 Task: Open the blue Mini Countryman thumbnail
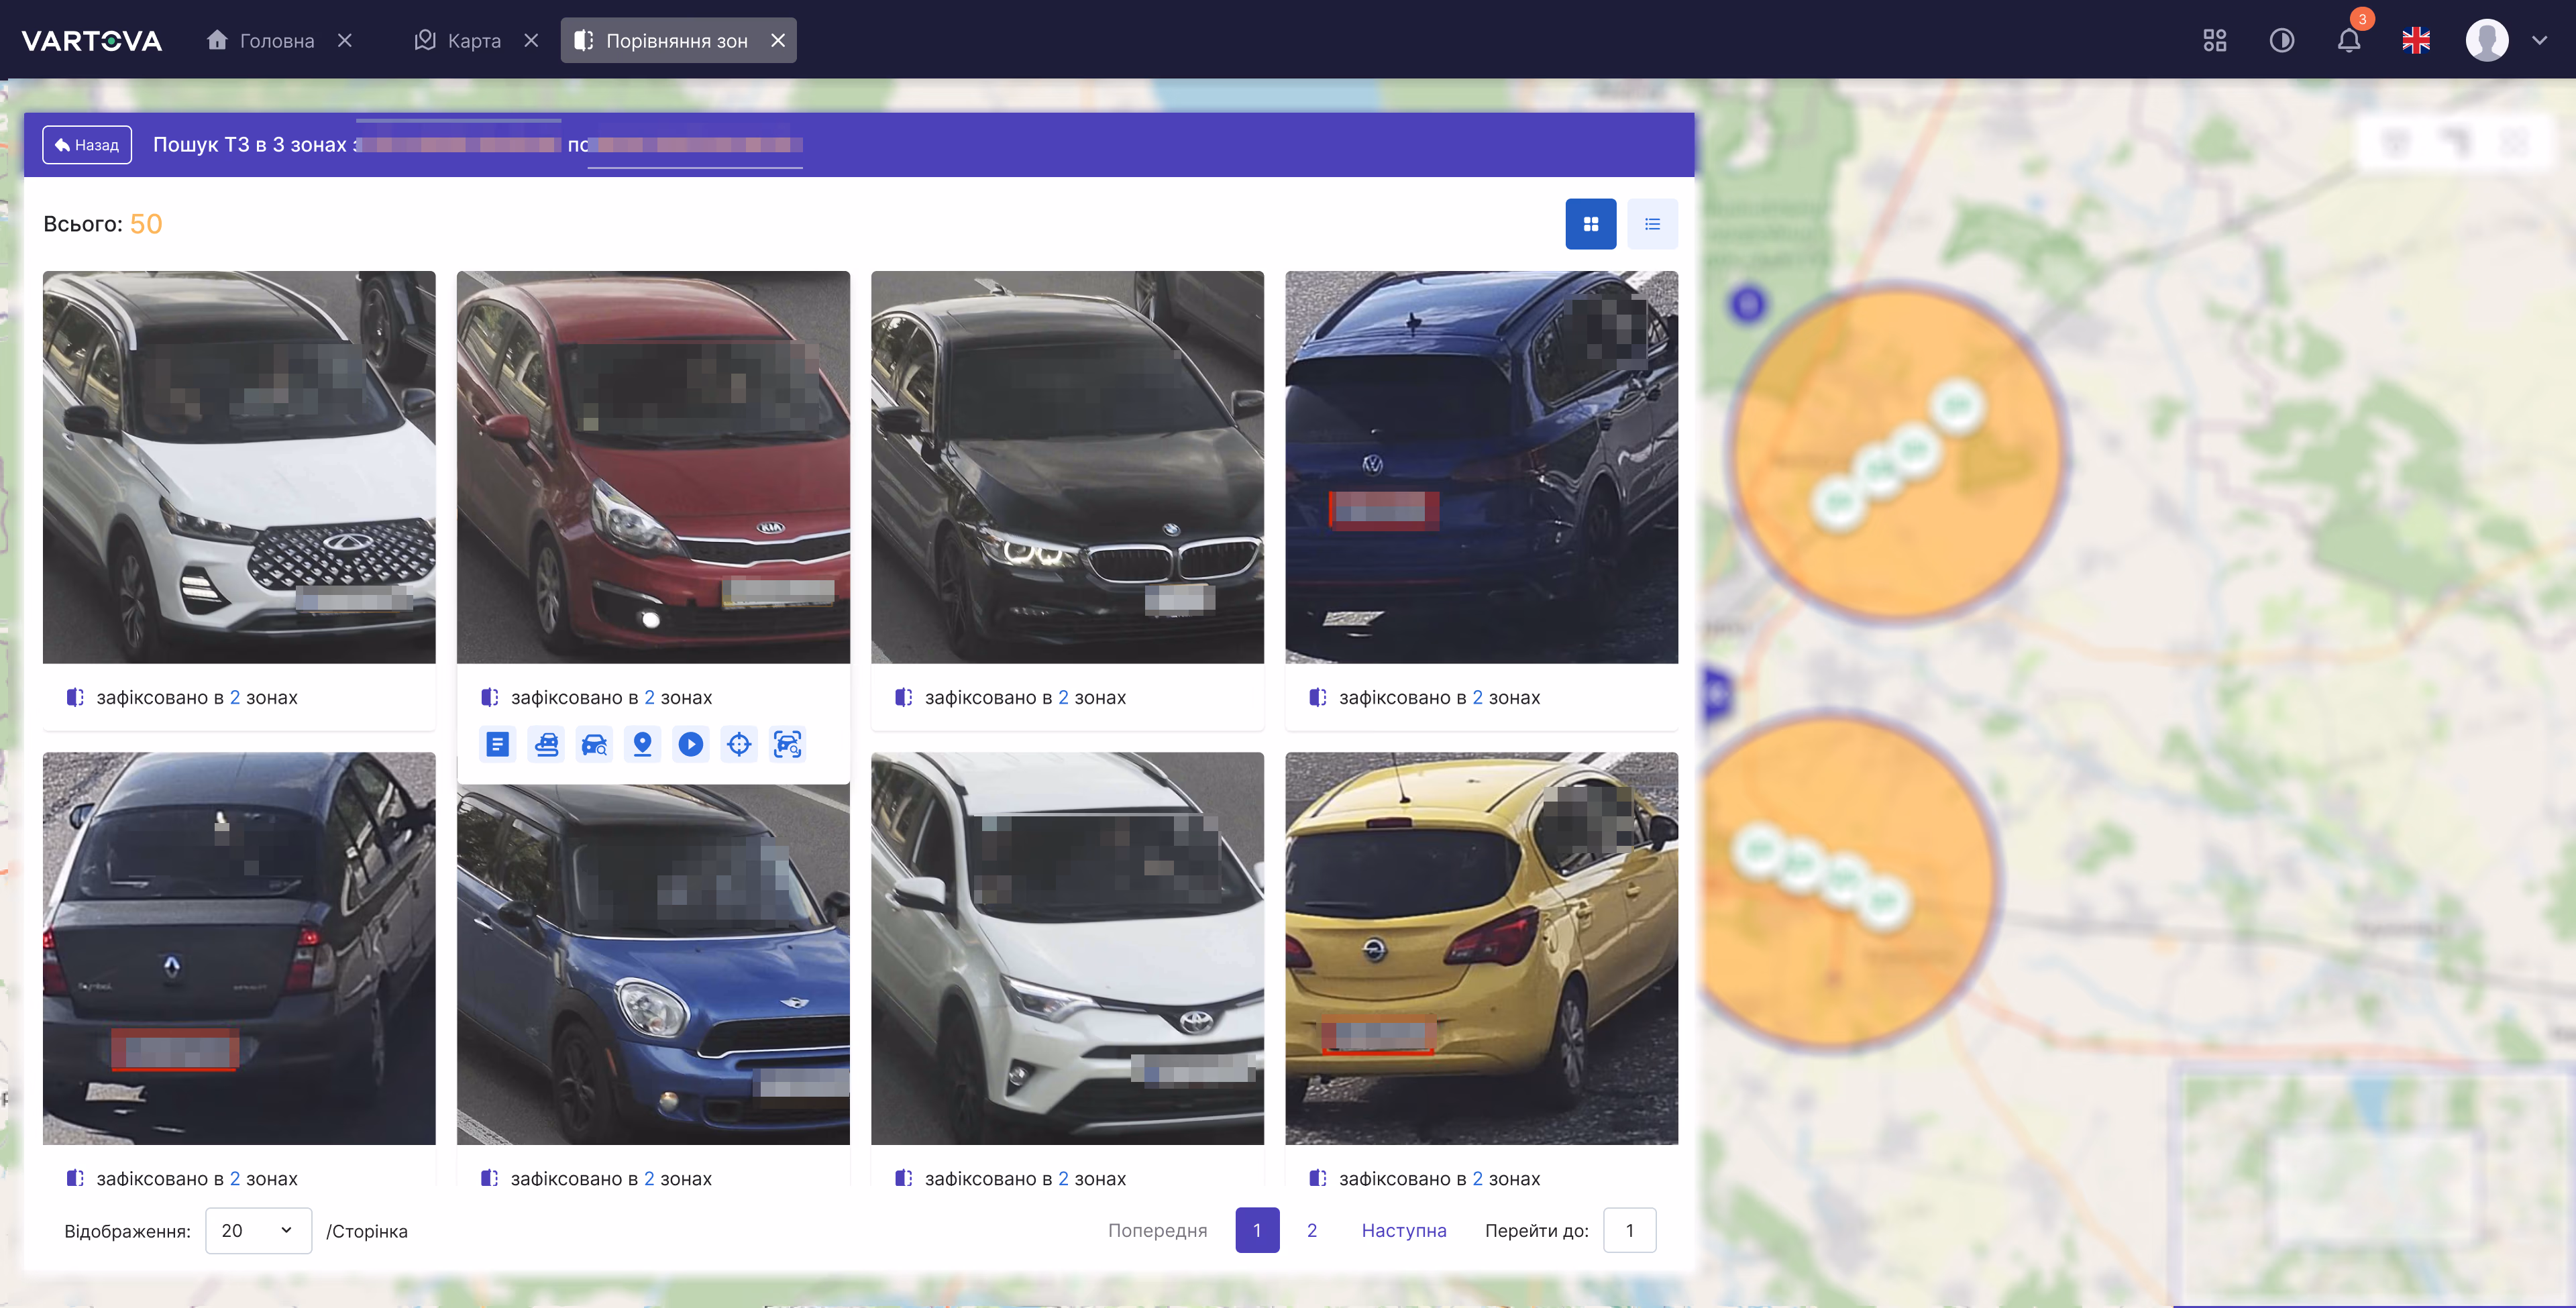tap(653, 964)
